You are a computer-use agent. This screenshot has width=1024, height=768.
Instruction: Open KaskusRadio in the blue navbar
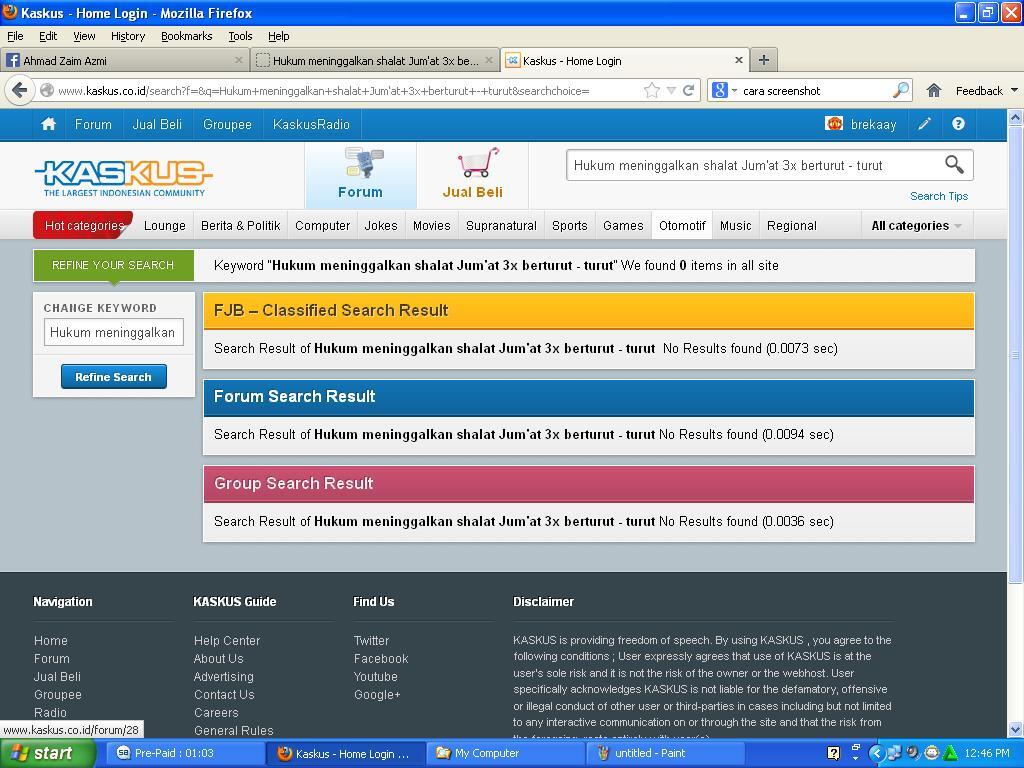click(x=312, y=124)
